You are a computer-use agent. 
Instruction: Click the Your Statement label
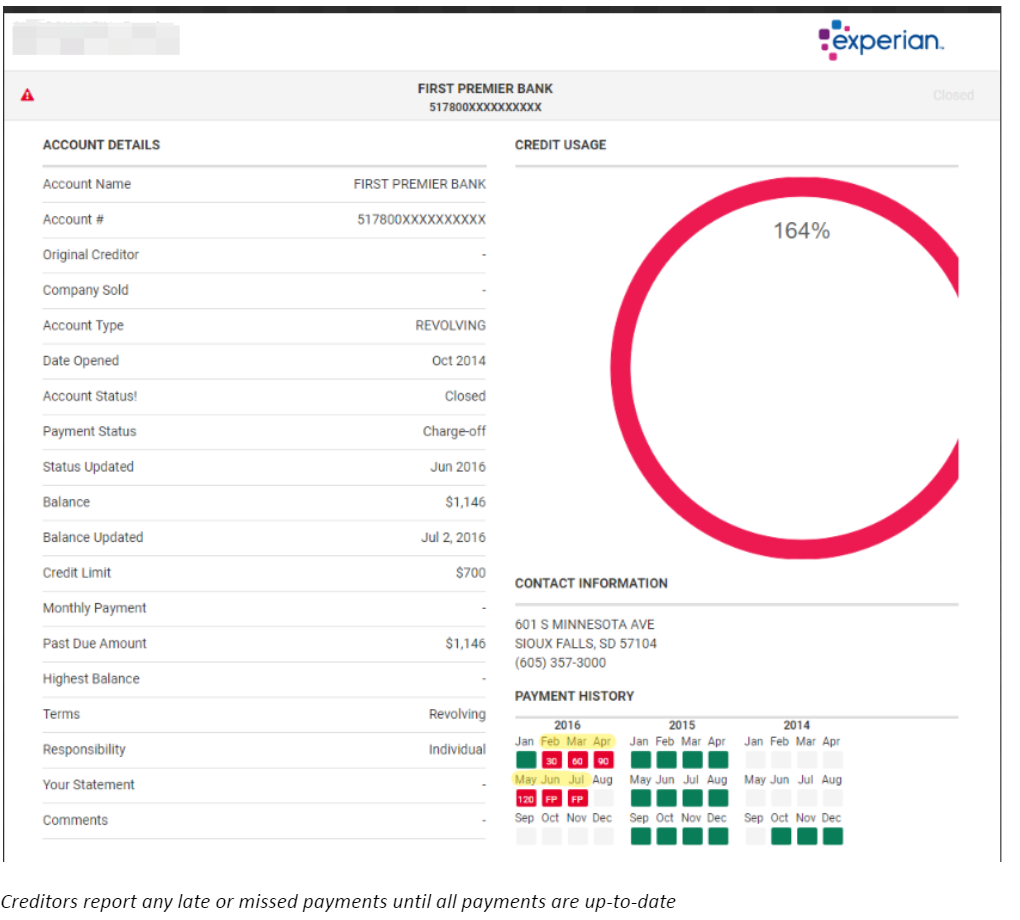coord(88,785)
